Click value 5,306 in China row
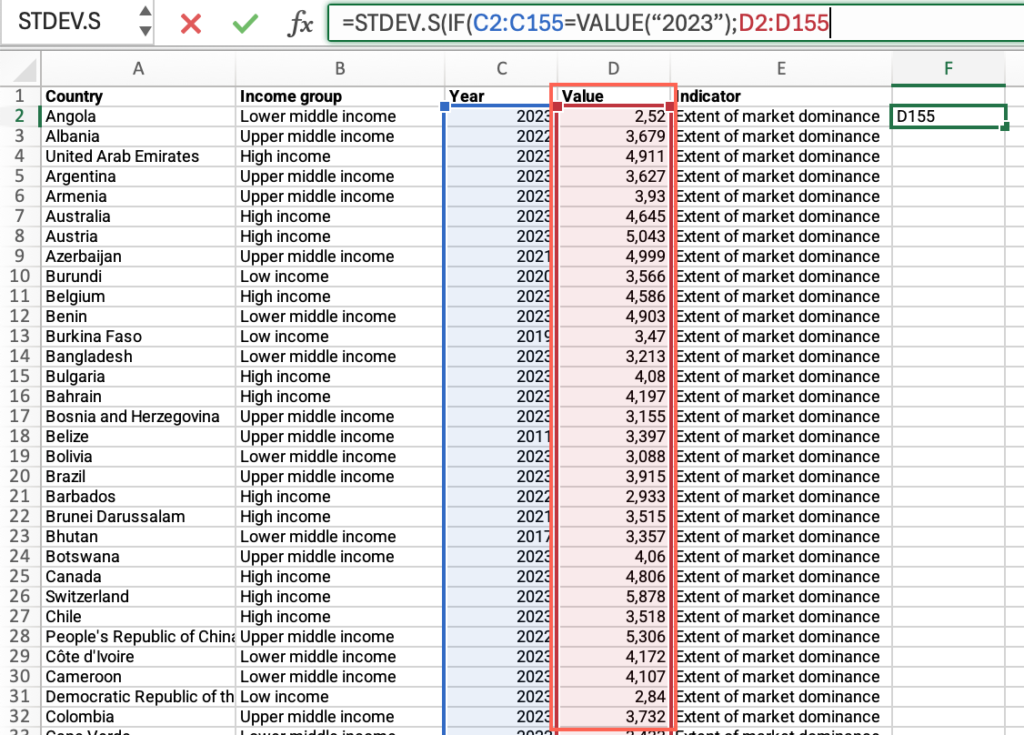This screenshot has height=735, width=1024. (x=613, y=637)
